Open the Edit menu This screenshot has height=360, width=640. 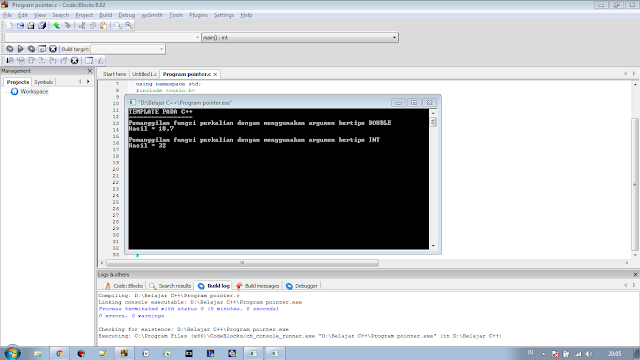point(23,15)
